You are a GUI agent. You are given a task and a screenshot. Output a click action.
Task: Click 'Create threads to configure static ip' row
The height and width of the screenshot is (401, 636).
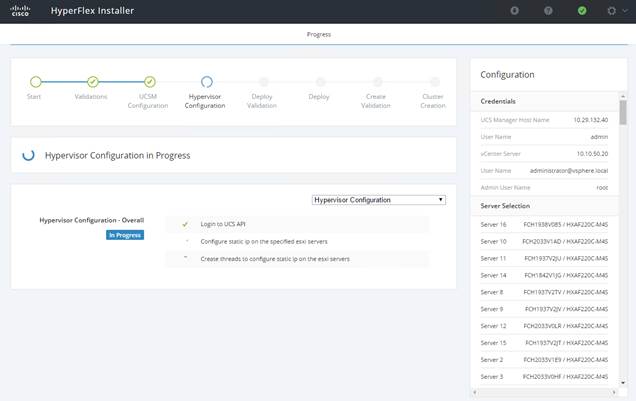pyautogui.click(x=297, y=259)
